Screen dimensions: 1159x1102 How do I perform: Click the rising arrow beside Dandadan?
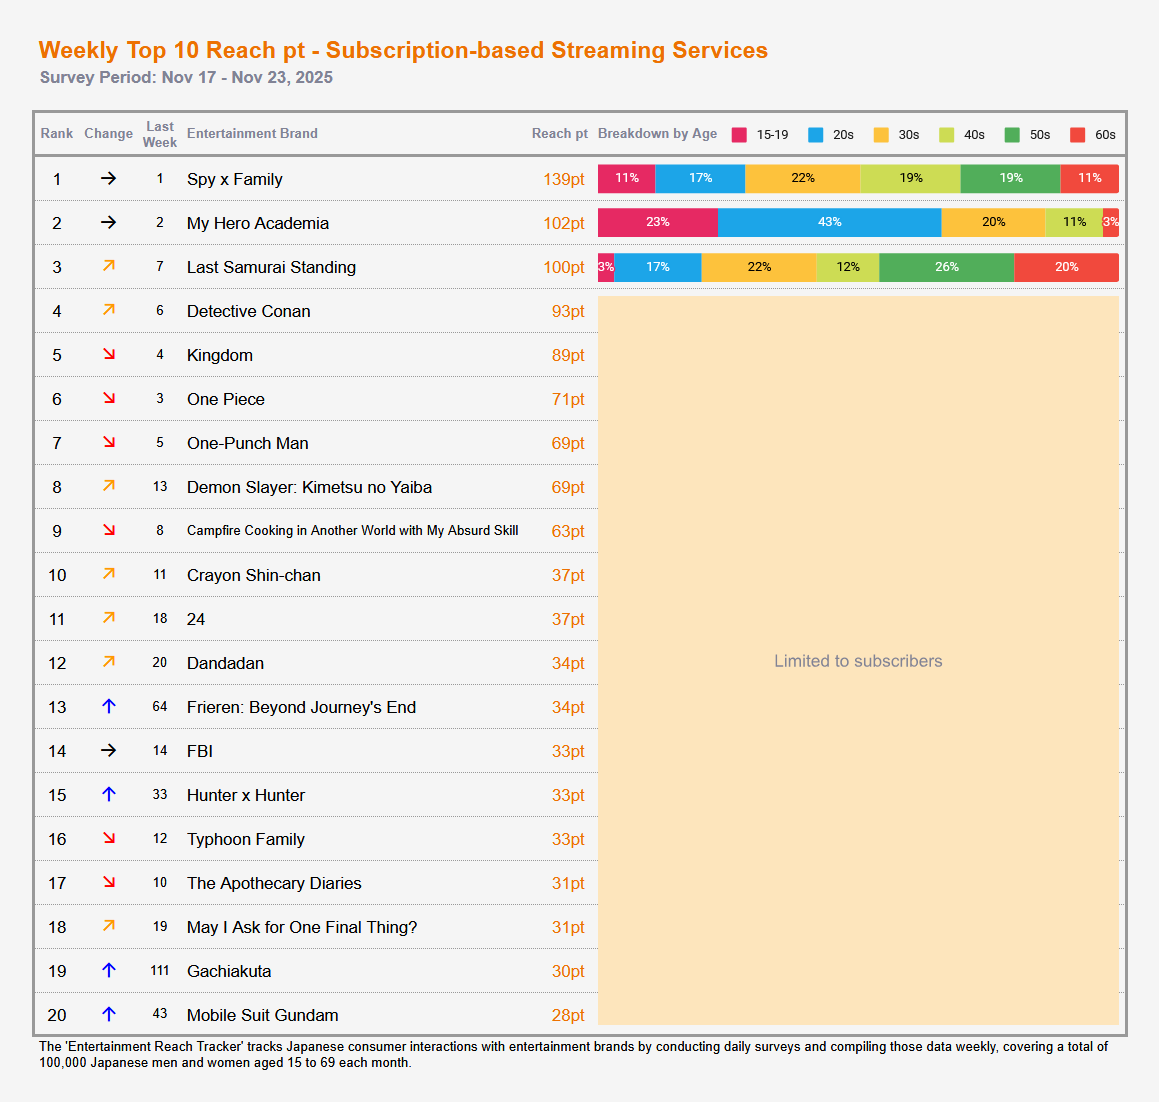[109, 661]
